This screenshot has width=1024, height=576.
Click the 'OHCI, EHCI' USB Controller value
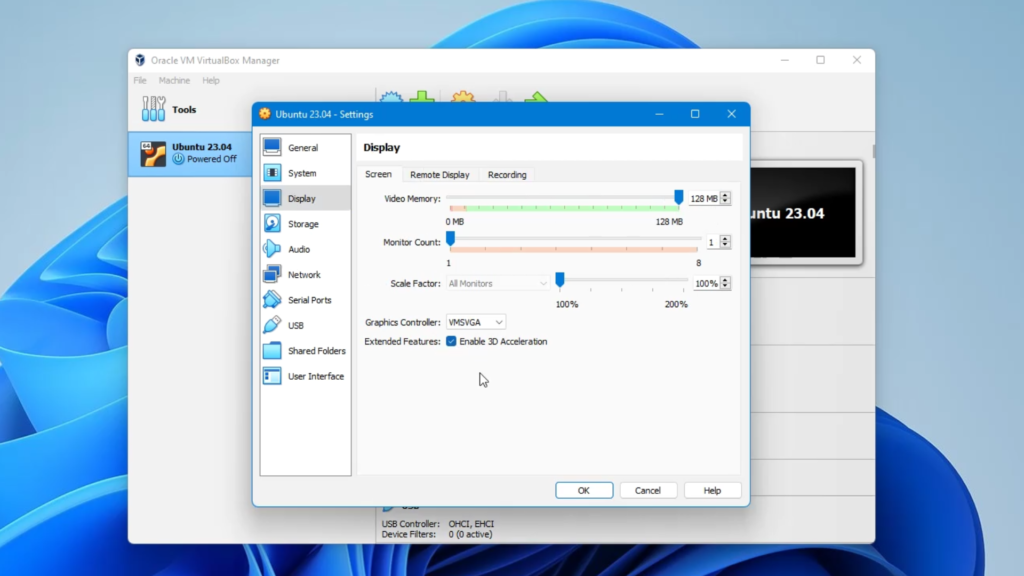(x=471, y=524)
